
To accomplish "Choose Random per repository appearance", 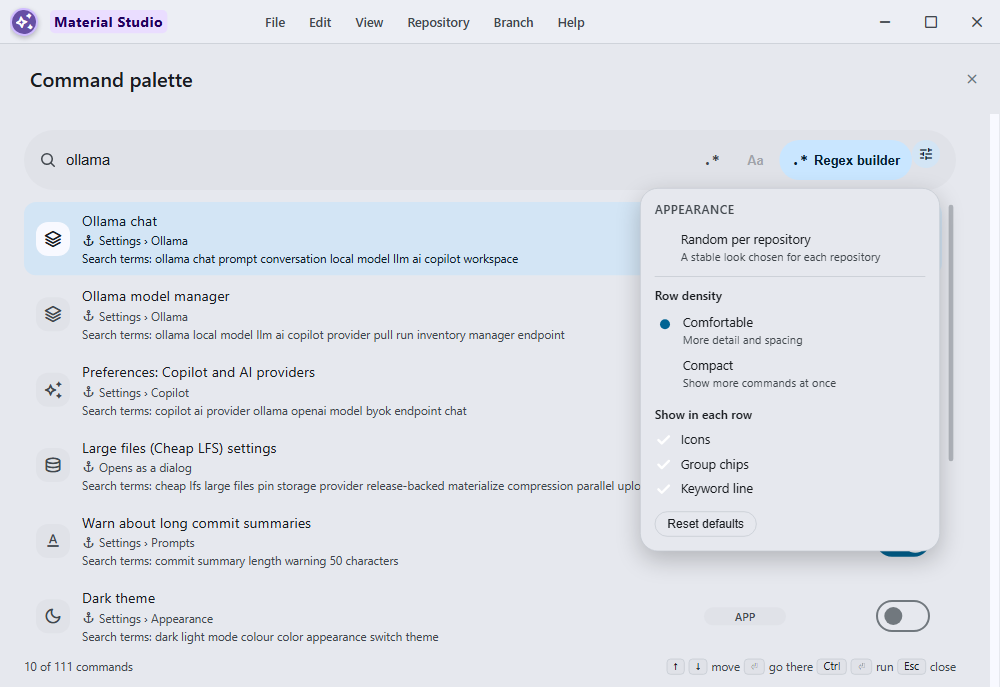I will point(790,247).
